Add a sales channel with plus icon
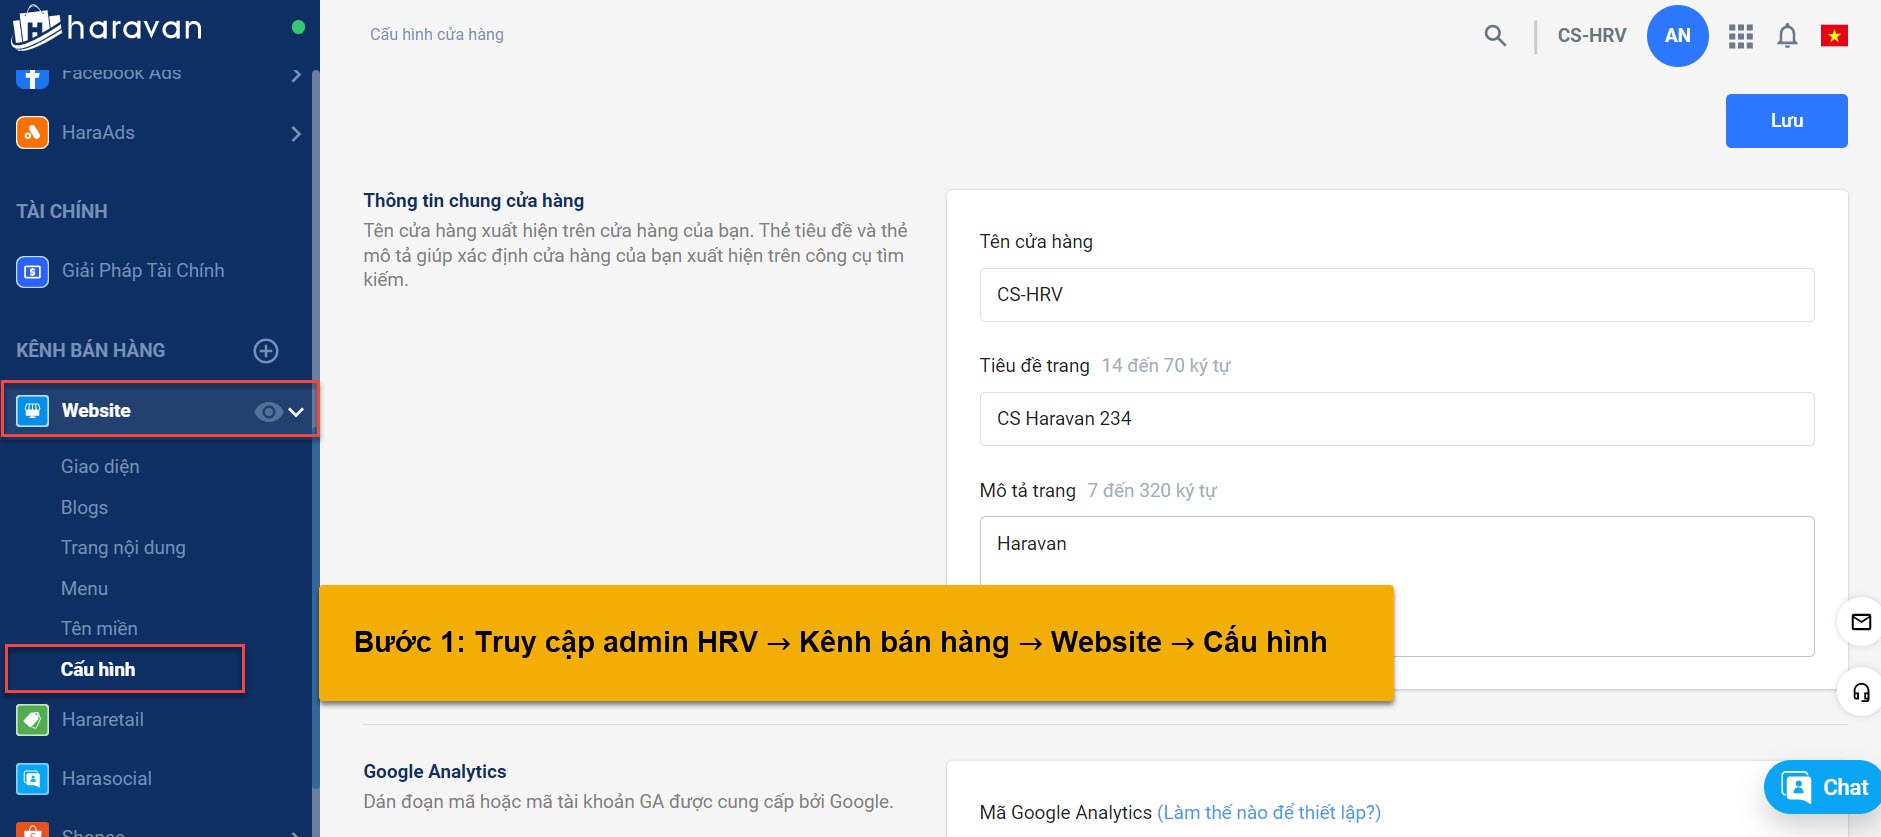Image resolution: width=1881 pixels, height=837 pixels. 266,351
